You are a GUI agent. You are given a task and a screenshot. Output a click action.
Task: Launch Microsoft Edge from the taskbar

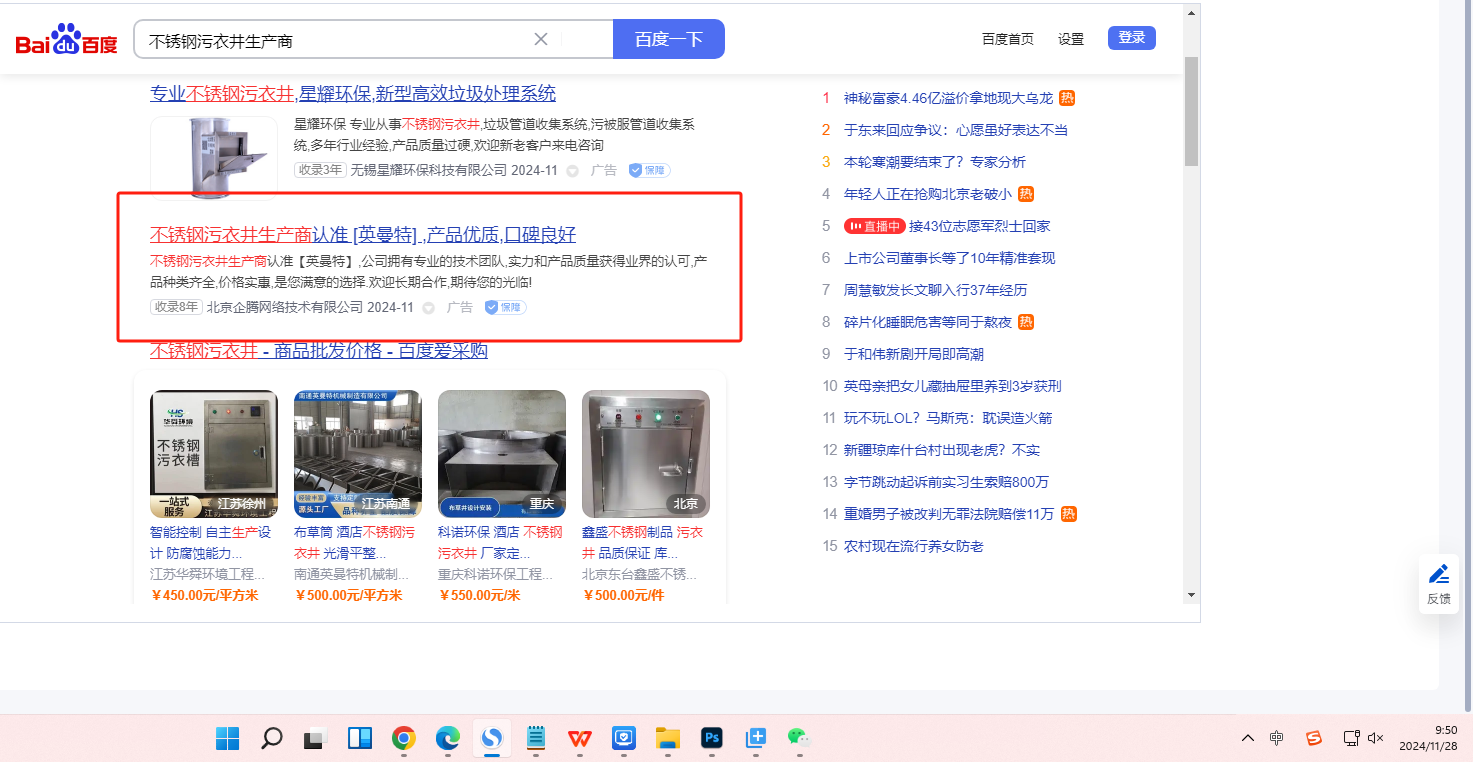pyautogui.click(x=447, y=739)
